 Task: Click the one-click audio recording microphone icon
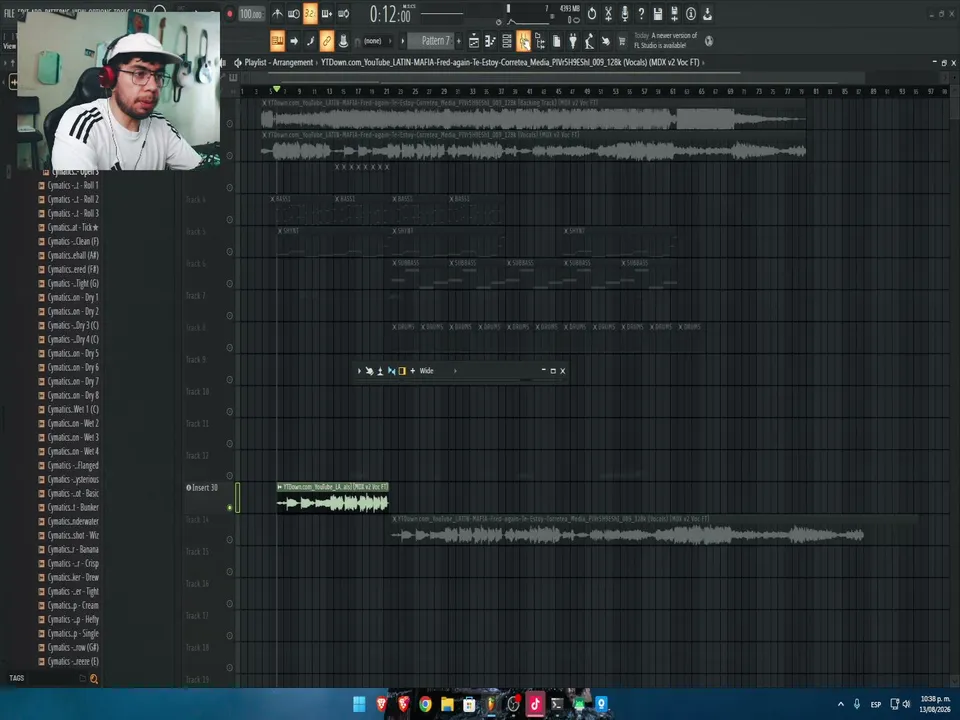coord(624,13)
